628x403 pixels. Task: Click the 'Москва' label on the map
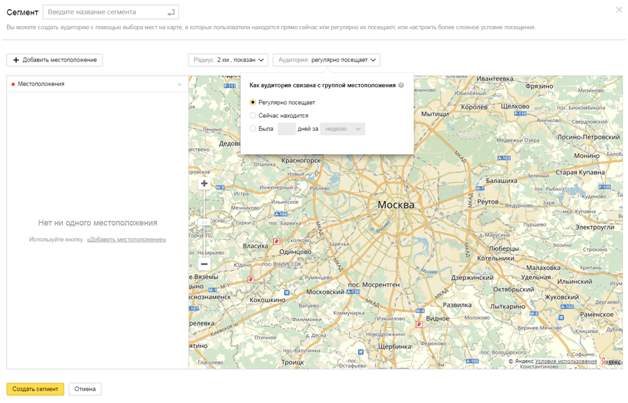396,205
